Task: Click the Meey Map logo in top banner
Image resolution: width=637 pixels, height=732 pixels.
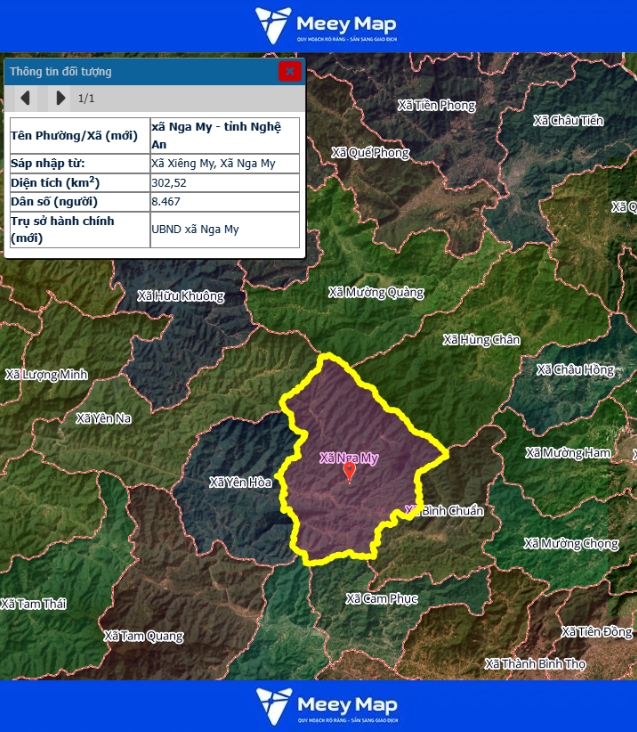Action: coord(325,26)
